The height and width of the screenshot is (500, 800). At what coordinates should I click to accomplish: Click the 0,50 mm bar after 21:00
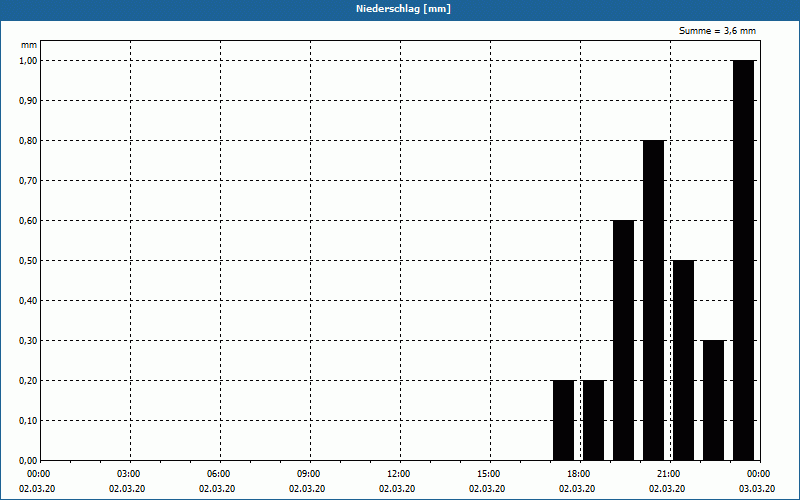(684, 360)
